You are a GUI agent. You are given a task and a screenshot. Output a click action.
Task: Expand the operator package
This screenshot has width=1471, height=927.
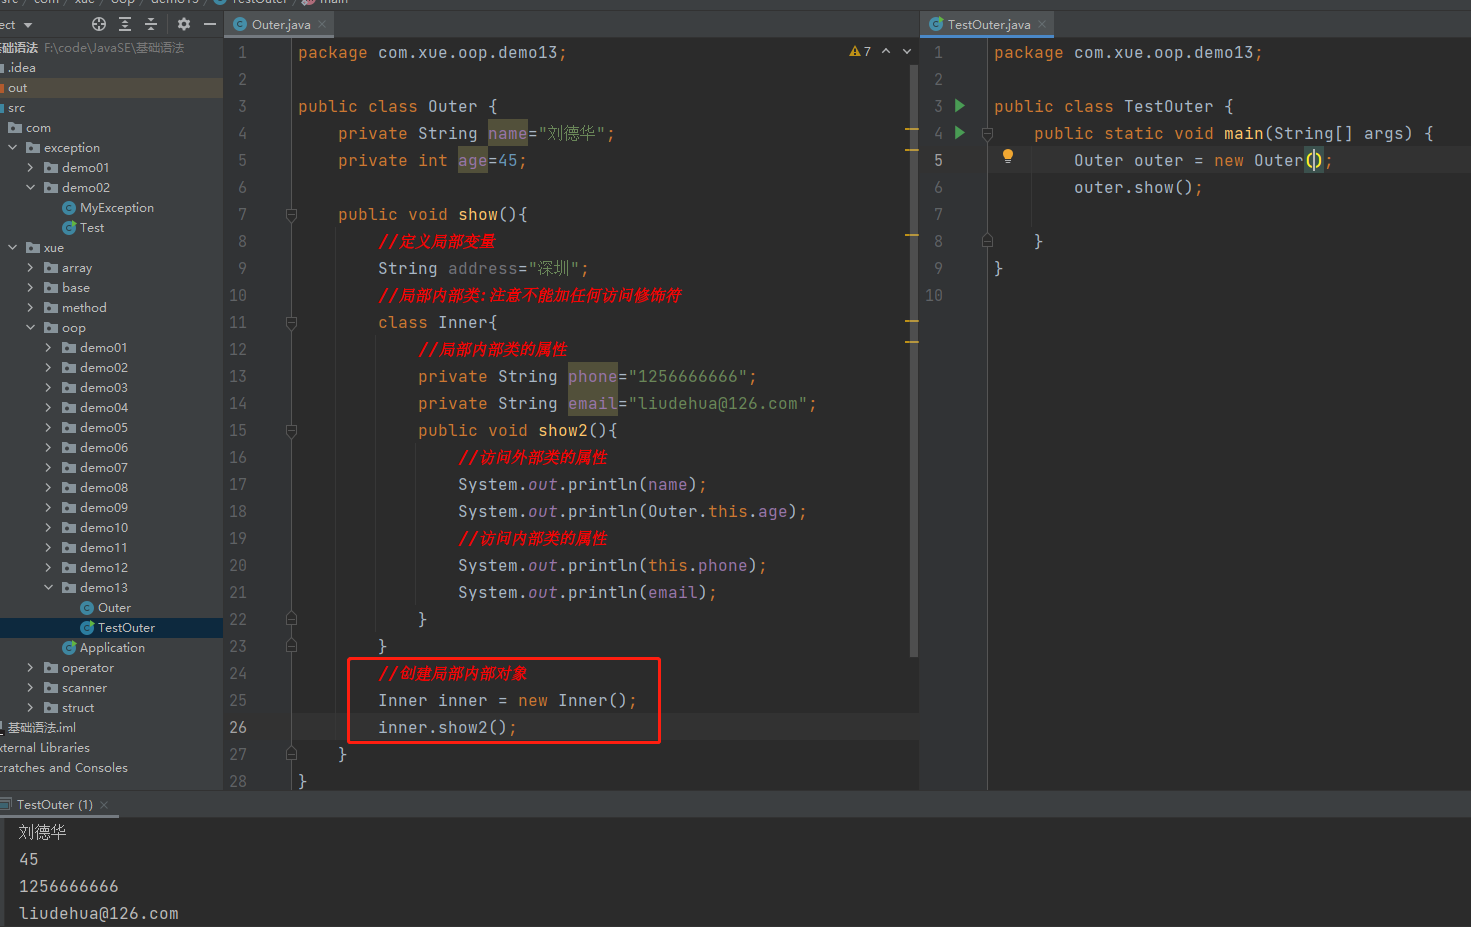coord(30,668)
